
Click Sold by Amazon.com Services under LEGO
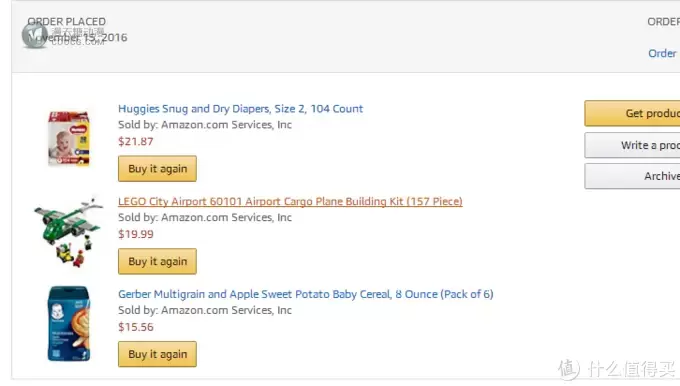coord(205,218)
